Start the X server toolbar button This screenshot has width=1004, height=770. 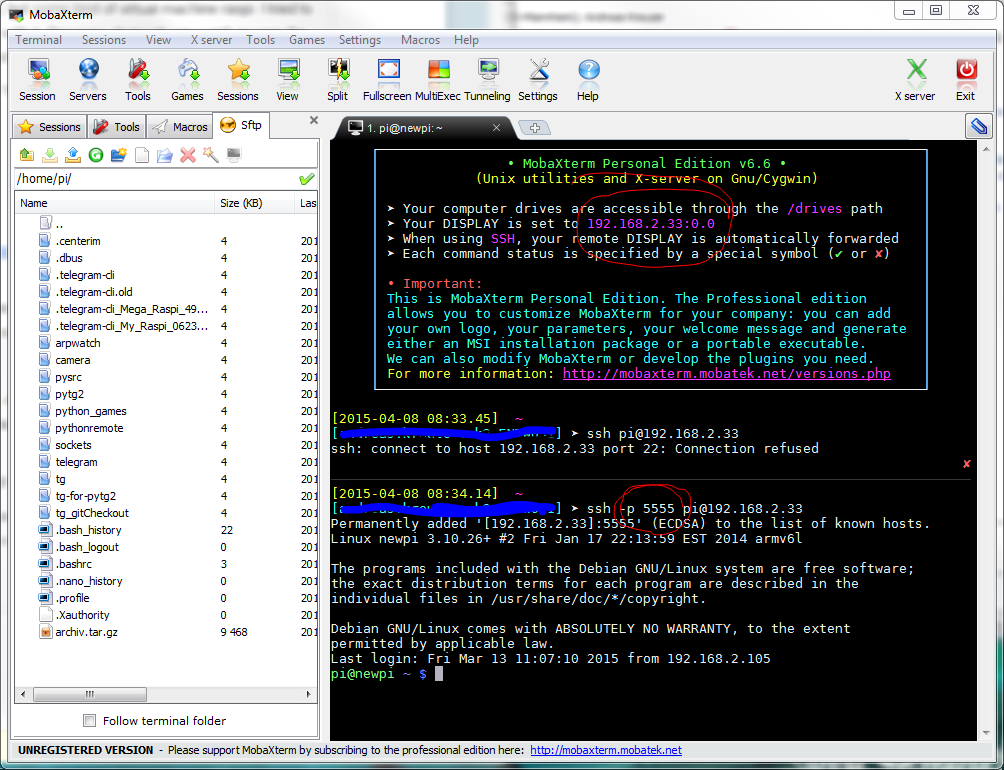(914, 79)
